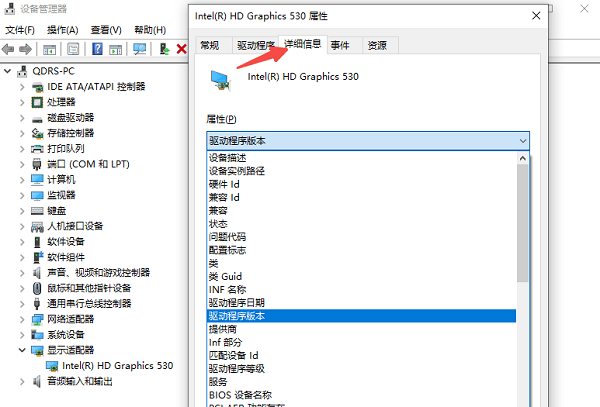
Task: Click the update driver icon with green arrow
Action: (165, 49)
